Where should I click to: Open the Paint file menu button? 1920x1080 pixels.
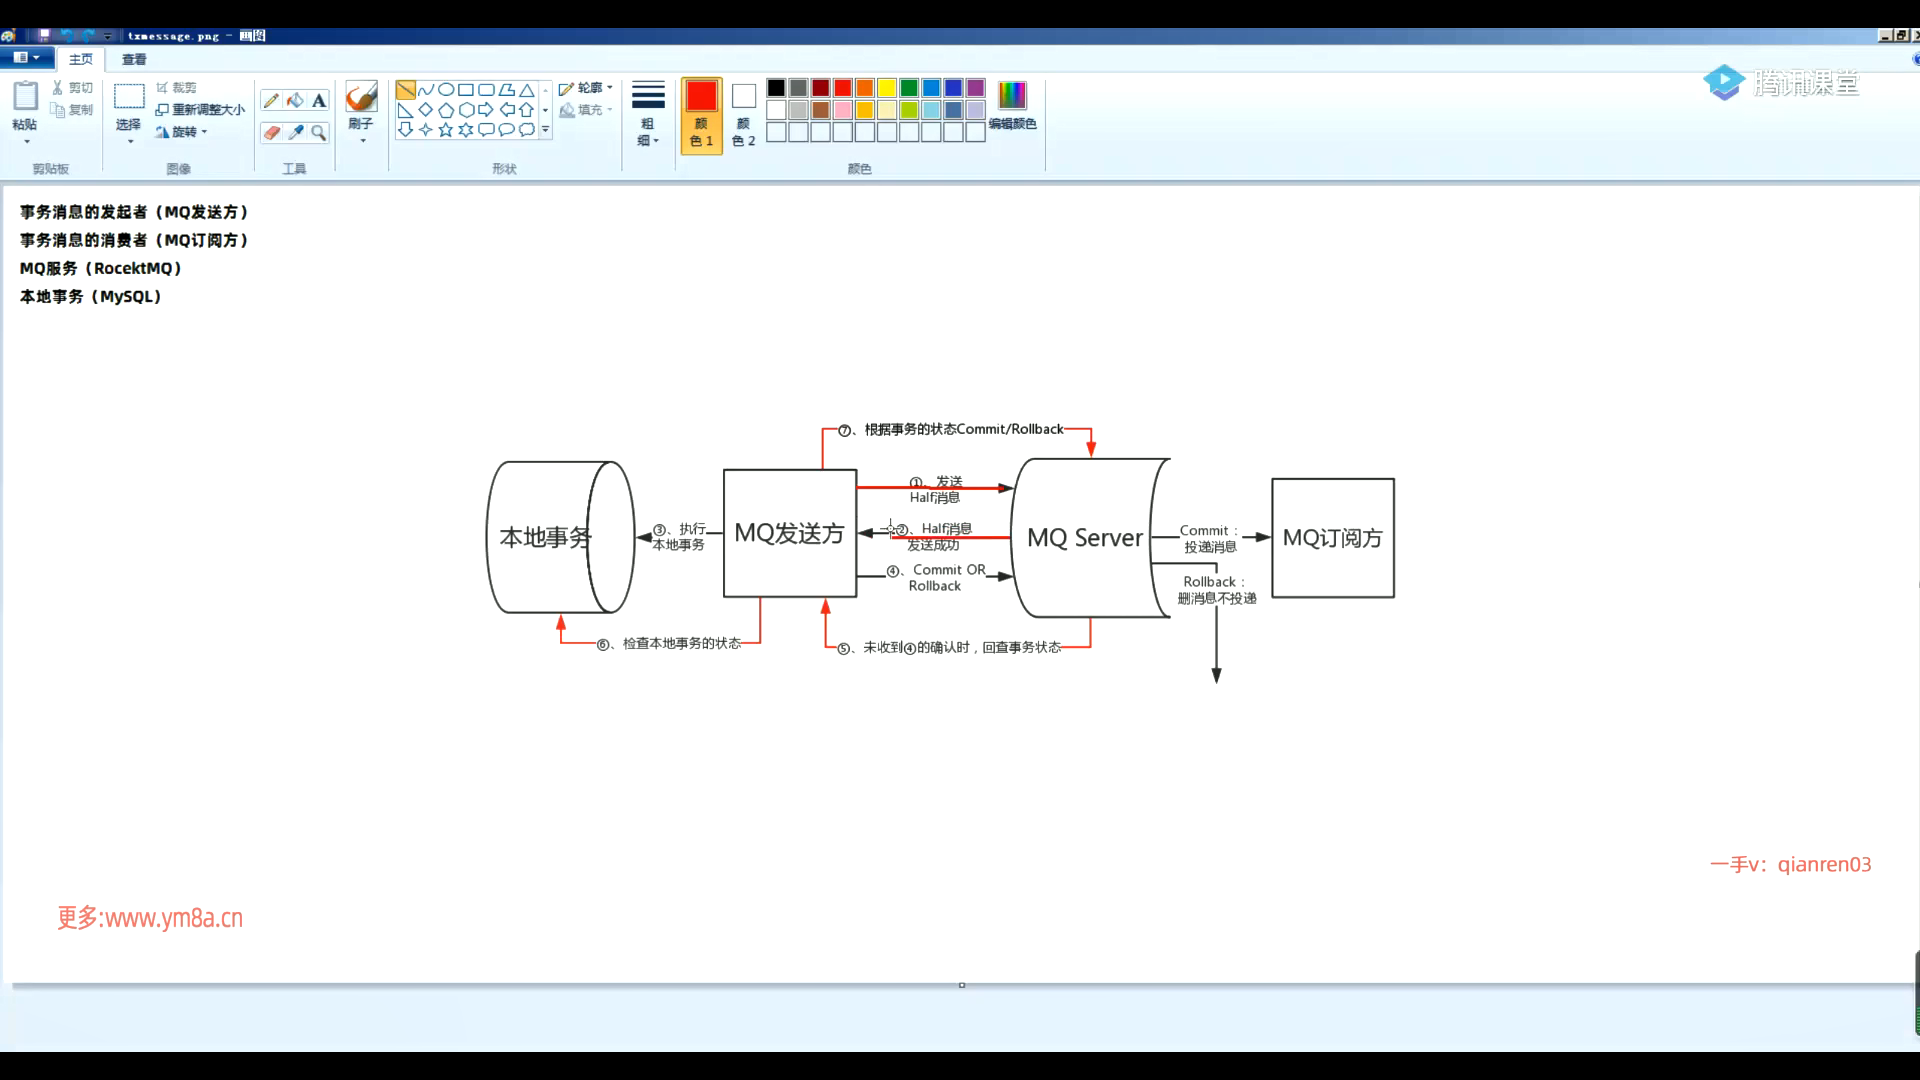(x=26, y=59)
